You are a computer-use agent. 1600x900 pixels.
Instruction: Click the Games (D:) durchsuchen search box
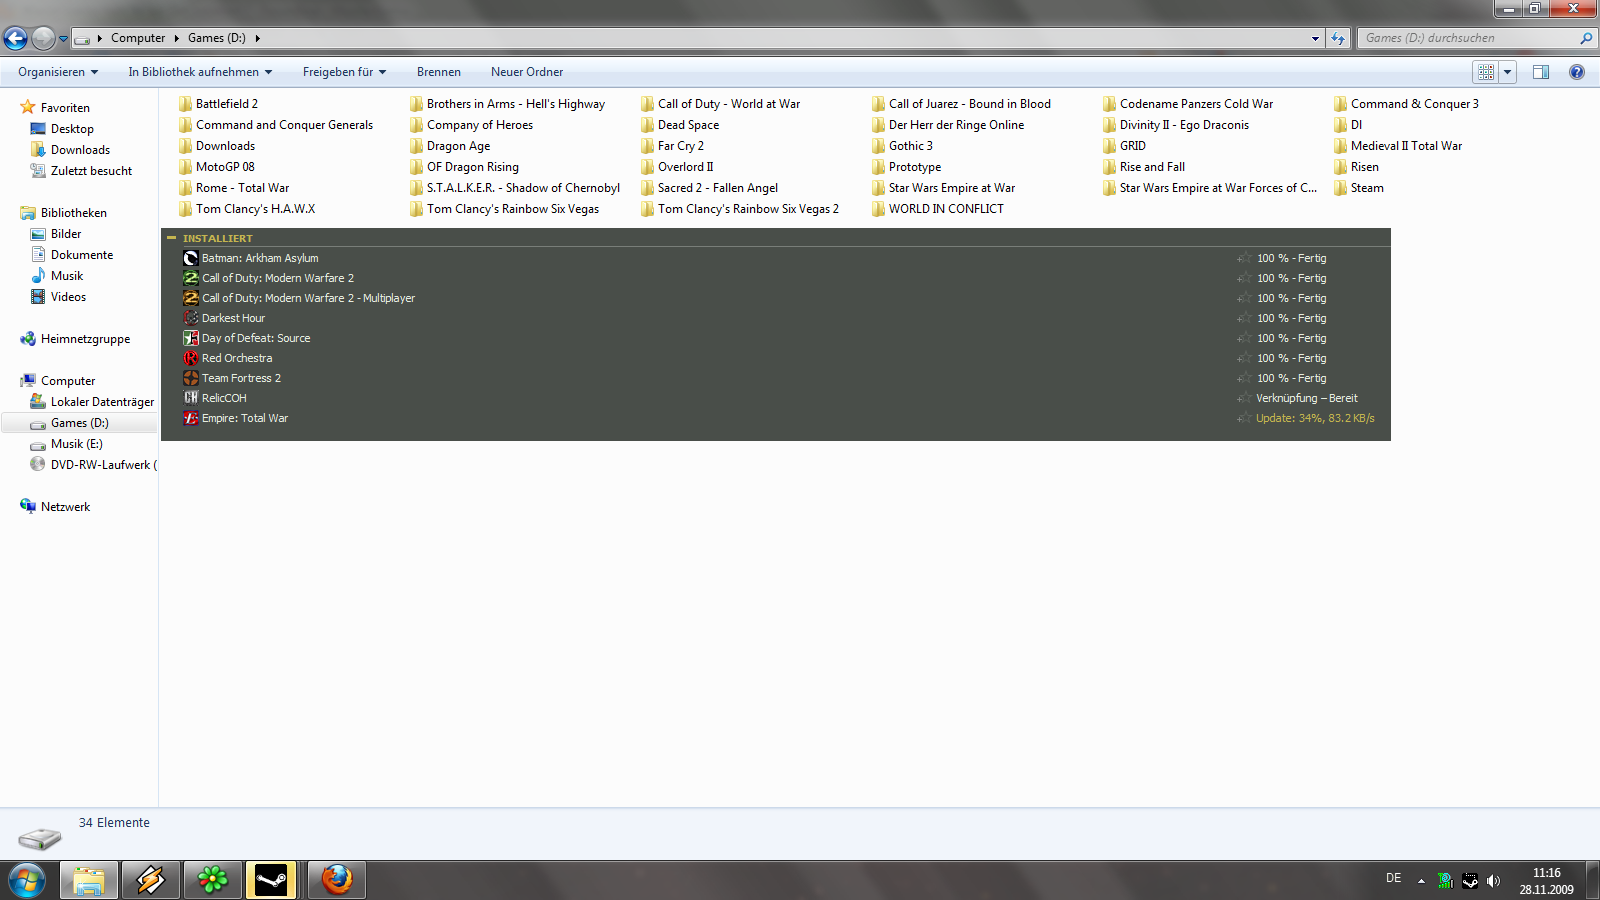pyautogui.click(x=1476, y=38)
